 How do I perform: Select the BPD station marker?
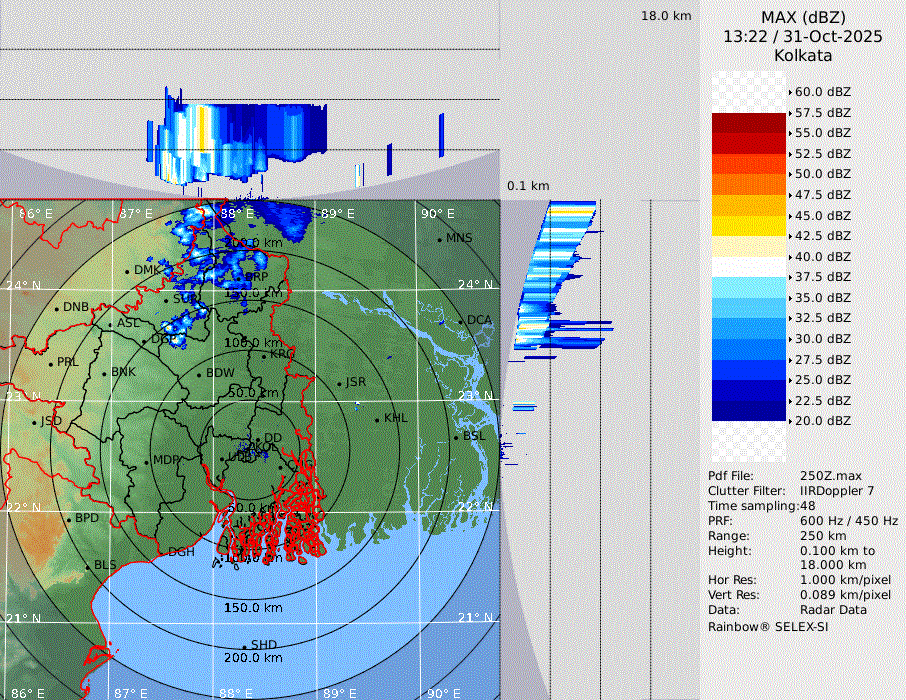click(69, 519)
